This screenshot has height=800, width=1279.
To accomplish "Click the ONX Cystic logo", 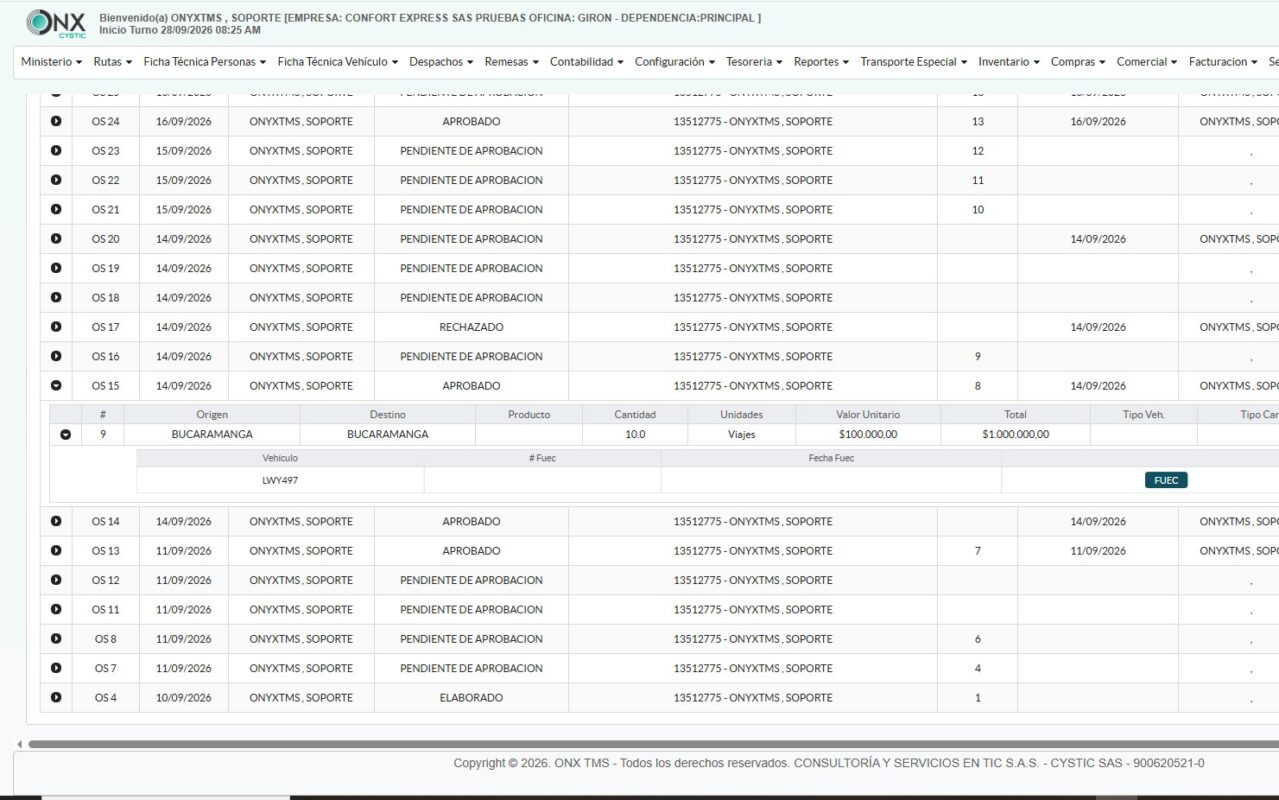I will (x=56, y=23).
